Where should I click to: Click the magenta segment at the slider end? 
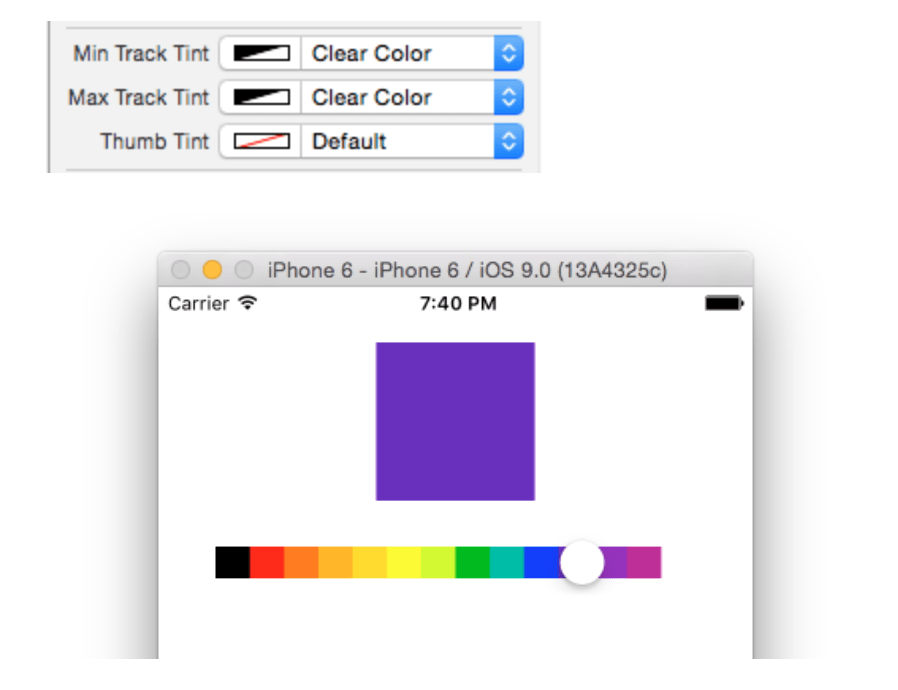click(x=644, y=562)
